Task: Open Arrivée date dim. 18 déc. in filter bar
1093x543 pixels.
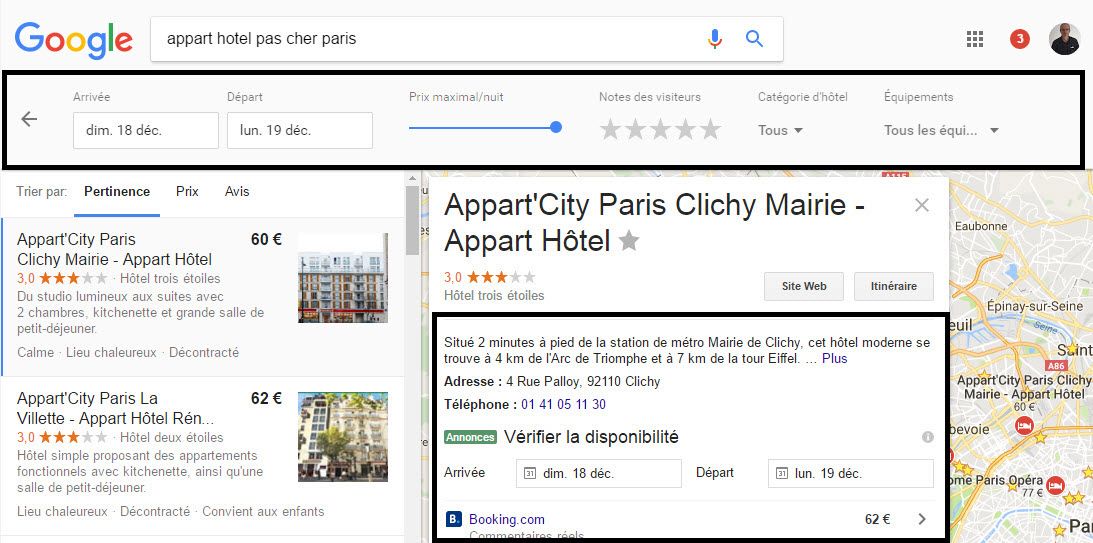Action: 146,130
